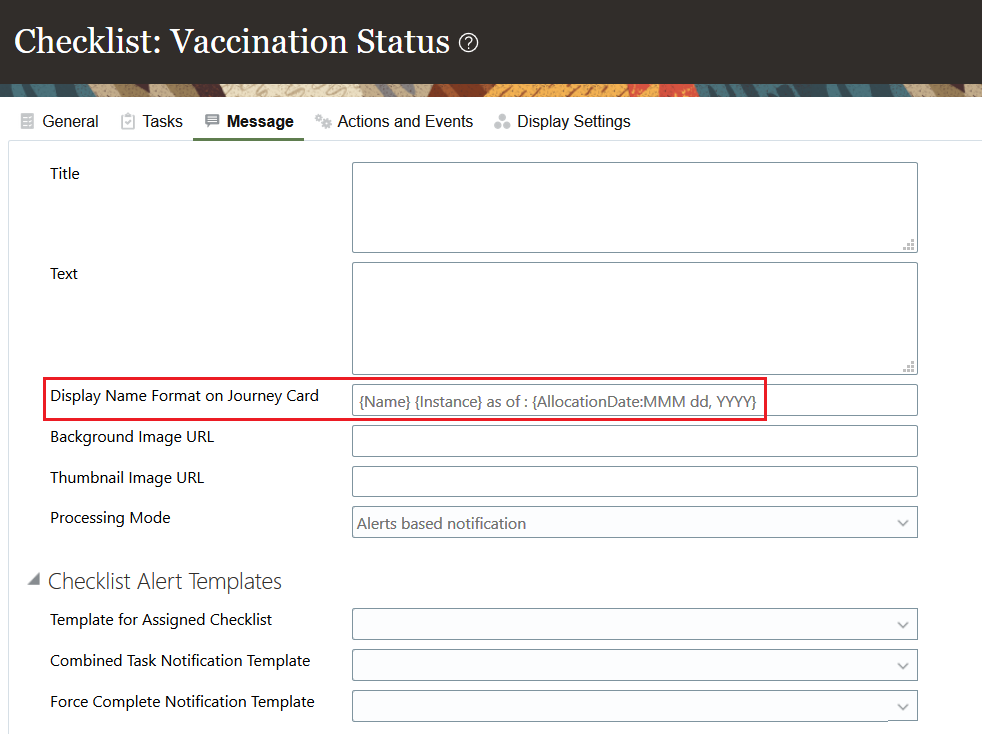Click the Background Image URL field
Viewport: 982px width, 734px height.
pyautogui.click(x=634, y=441)
